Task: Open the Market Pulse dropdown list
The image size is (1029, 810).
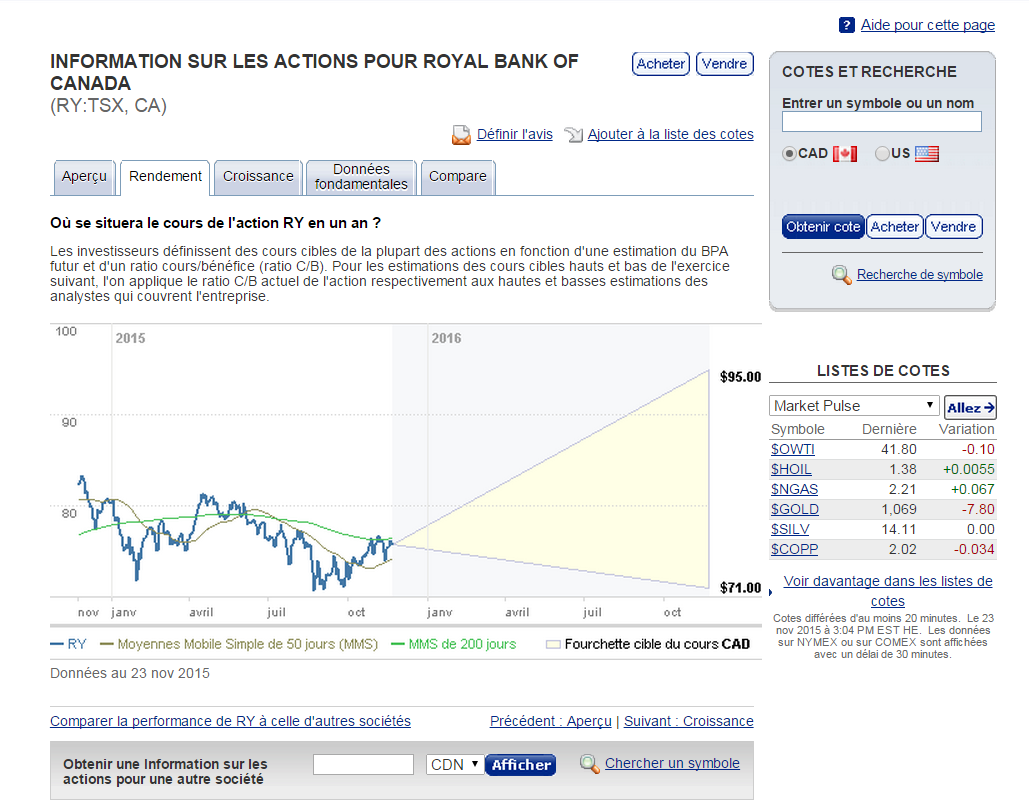Action: point(854,406)
